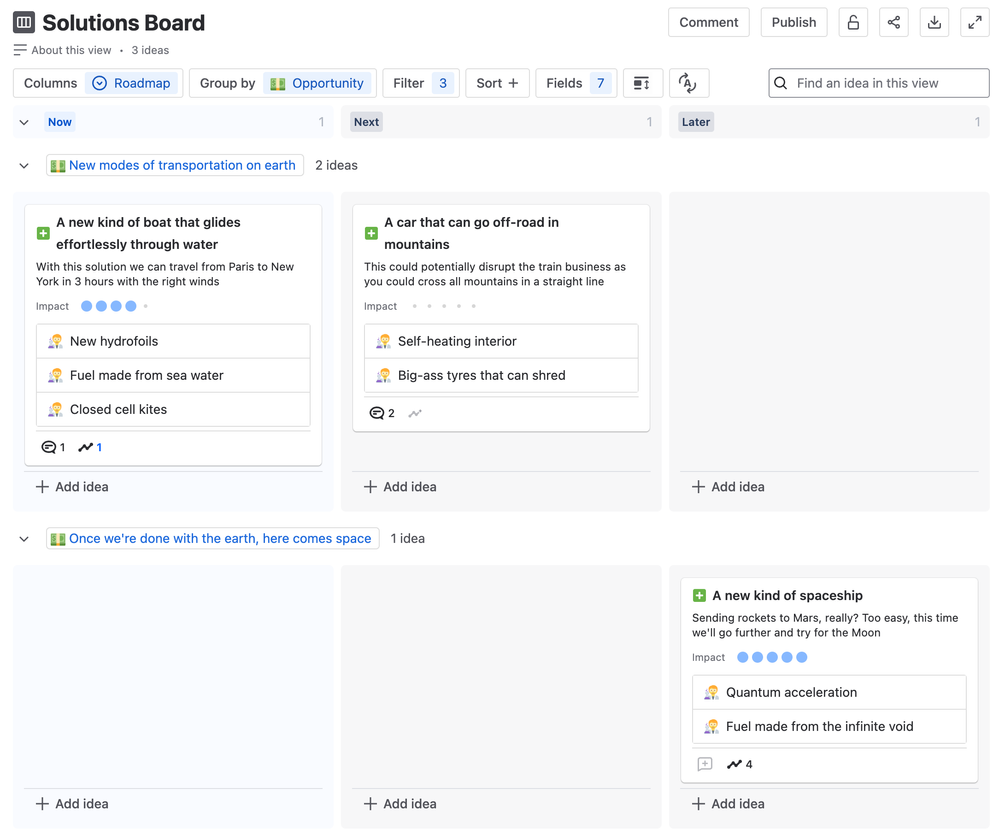Image resolution: width=999 pixels, height=837 pixels.
Task: Open the Filter menu with 3 filters
Action: [420, 83]
